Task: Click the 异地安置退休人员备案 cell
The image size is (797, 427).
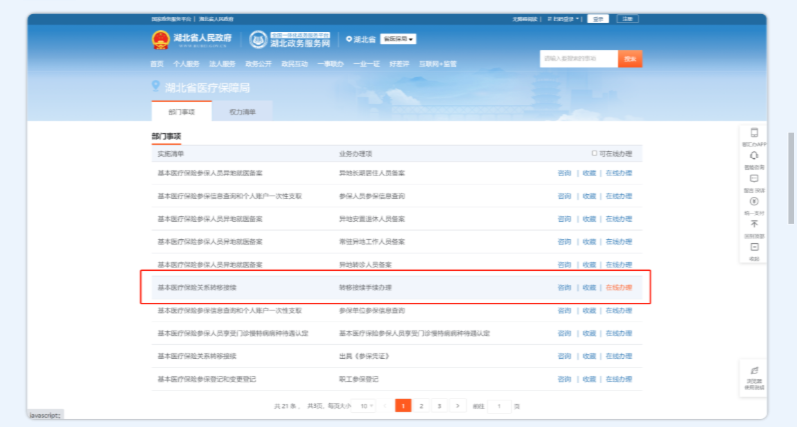Action: point(372,219)
